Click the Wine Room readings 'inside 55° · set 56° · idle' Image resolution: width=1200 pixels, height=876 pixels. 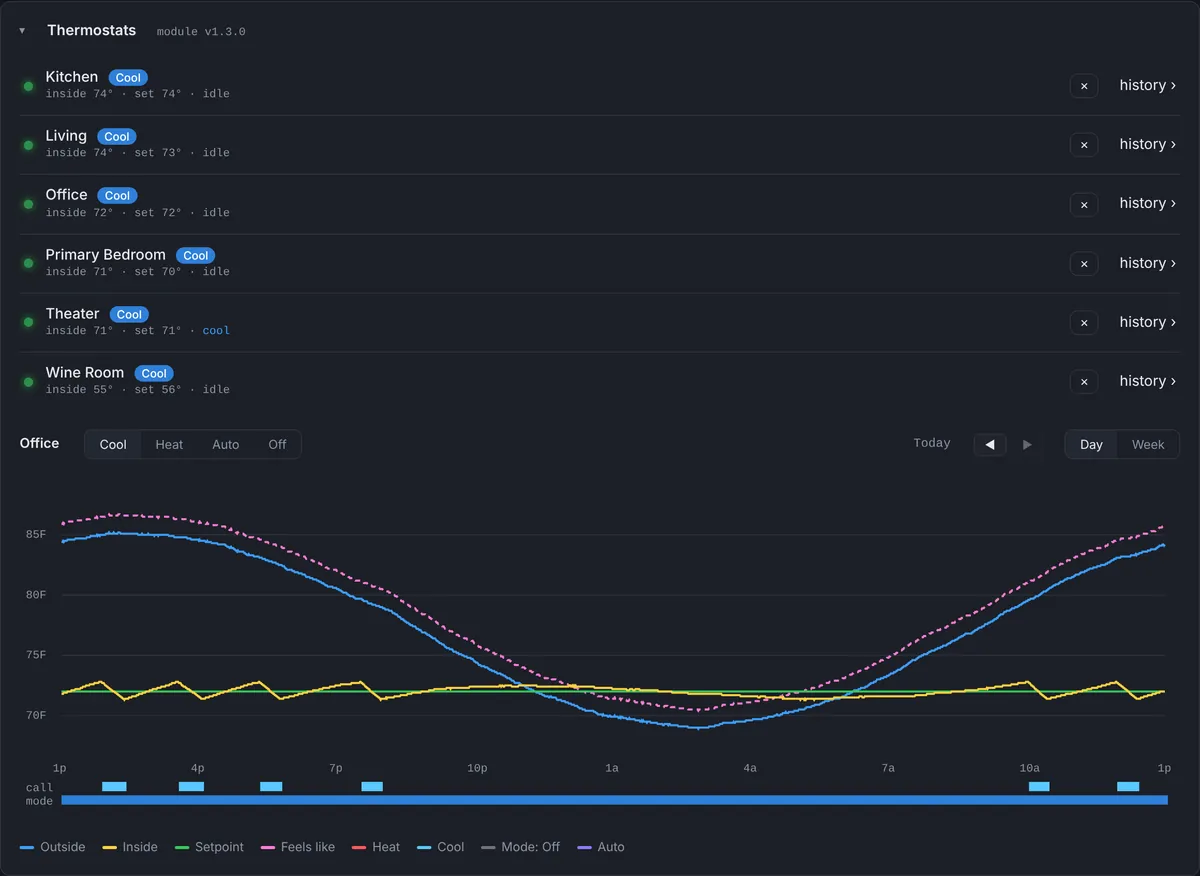click(x=138, y=389)
